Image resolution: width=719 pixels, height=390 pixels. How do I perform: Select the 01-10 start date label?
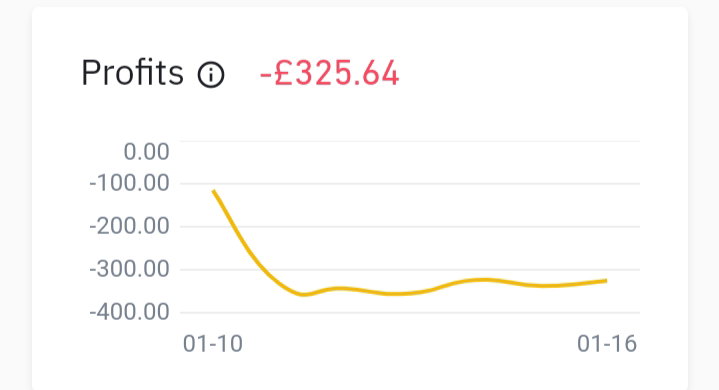pyautogui.click(x=213, y=344)
